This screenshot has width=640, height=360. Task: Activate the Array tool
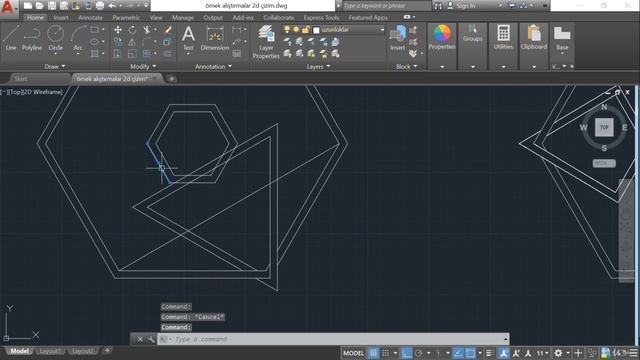[x=147, y=53]
